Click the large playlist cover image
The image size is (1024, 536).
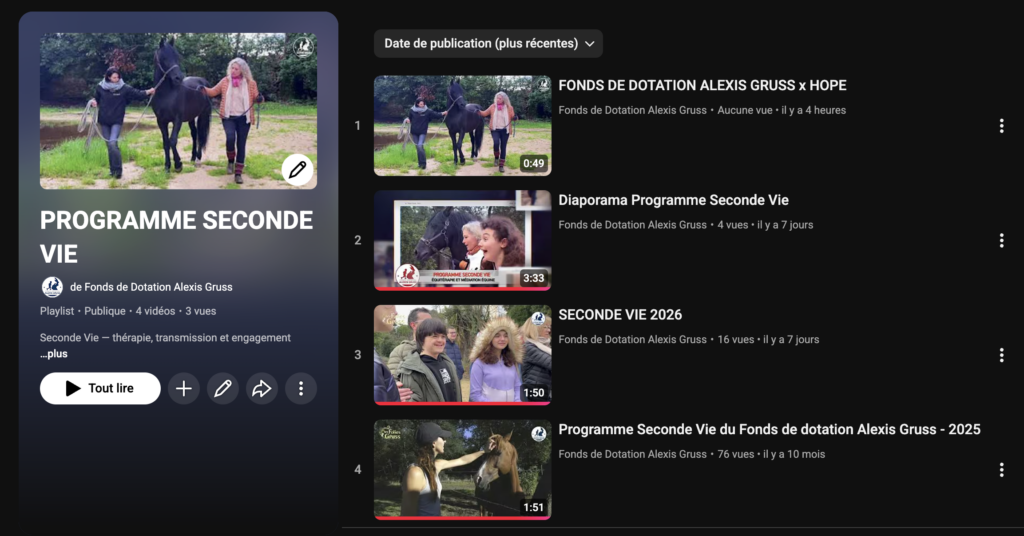178,111
